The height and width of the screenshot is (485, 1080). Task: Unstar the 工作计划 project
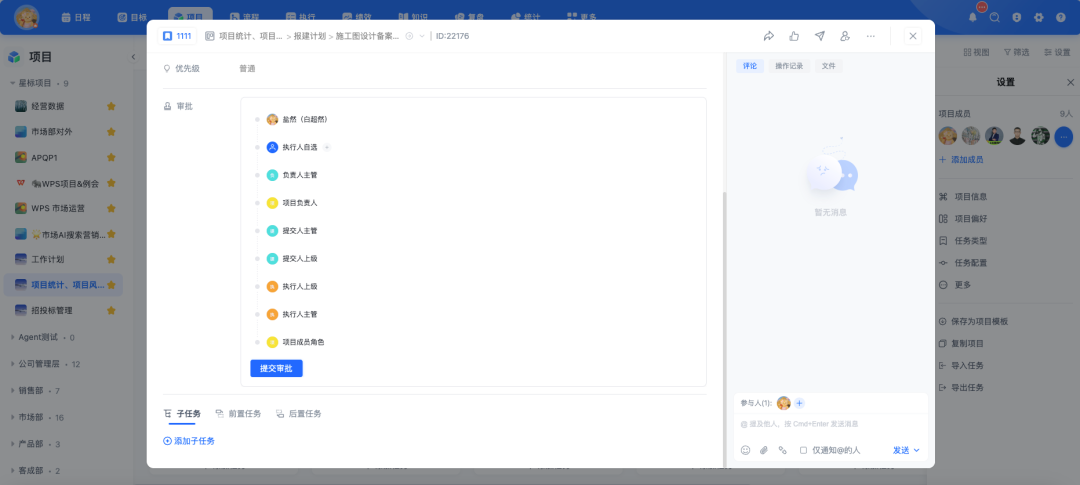111,259
